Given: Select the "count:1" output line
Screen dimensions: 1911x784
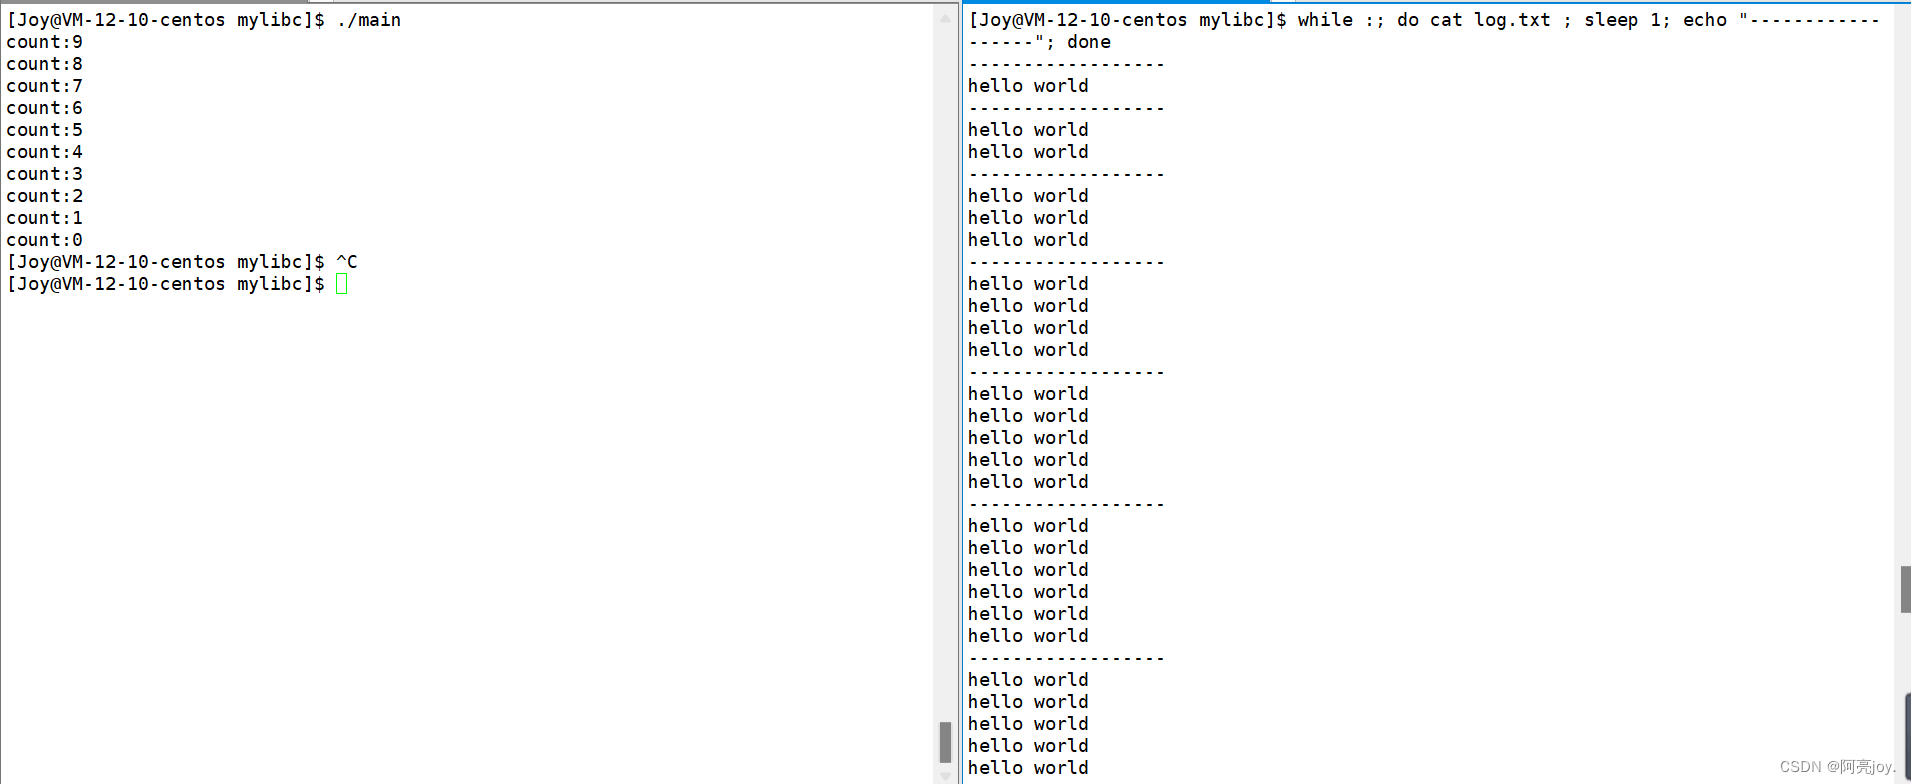Looking at the screenshot, I should [x=45, y=218].
